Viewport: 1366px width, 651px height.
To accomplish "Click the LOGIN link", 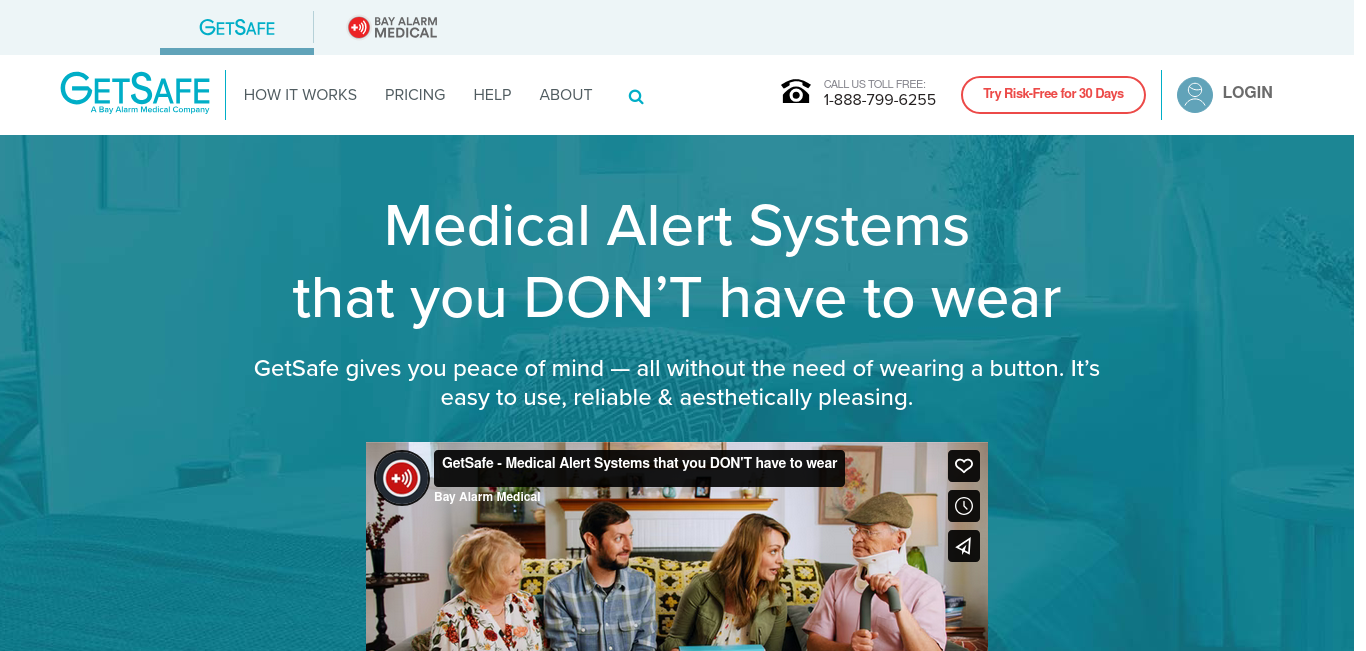I will 1247,93.
